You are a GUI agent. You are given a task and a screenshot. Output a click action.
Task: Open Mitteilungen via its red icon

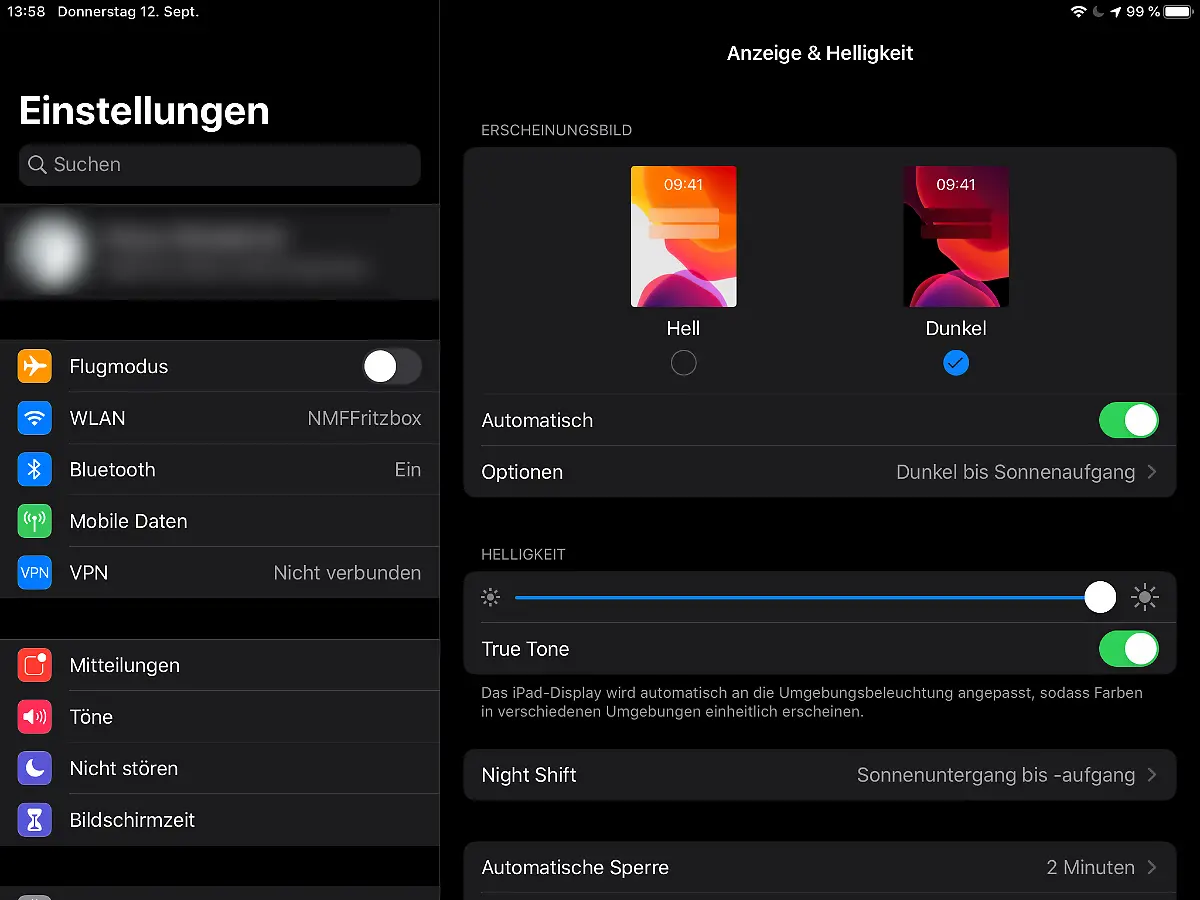point(35,665)
